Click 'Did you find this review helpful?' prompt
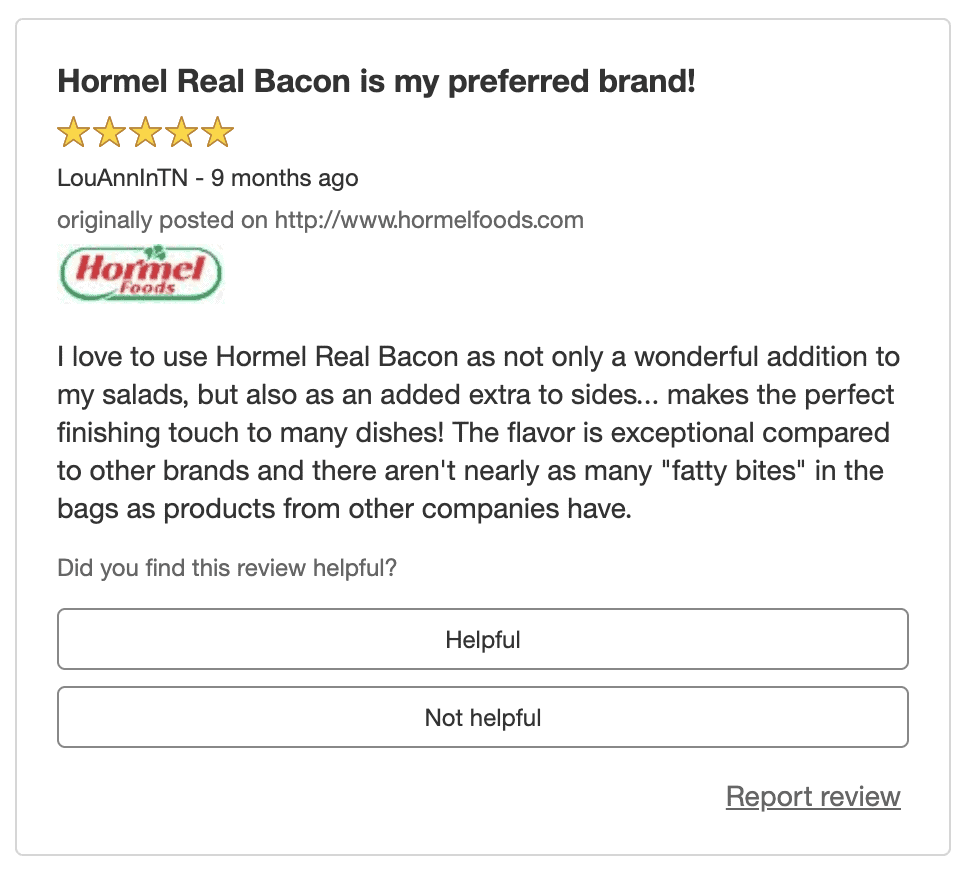 click(227, 569)
